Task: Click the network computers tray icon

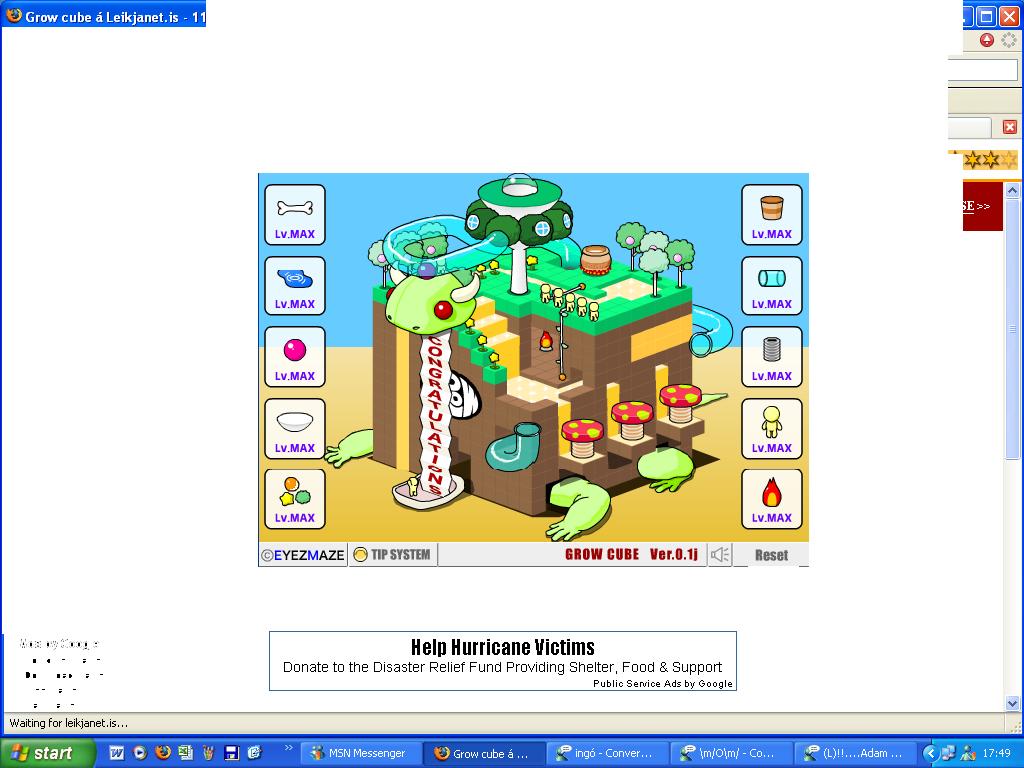Action: (948, 754)
